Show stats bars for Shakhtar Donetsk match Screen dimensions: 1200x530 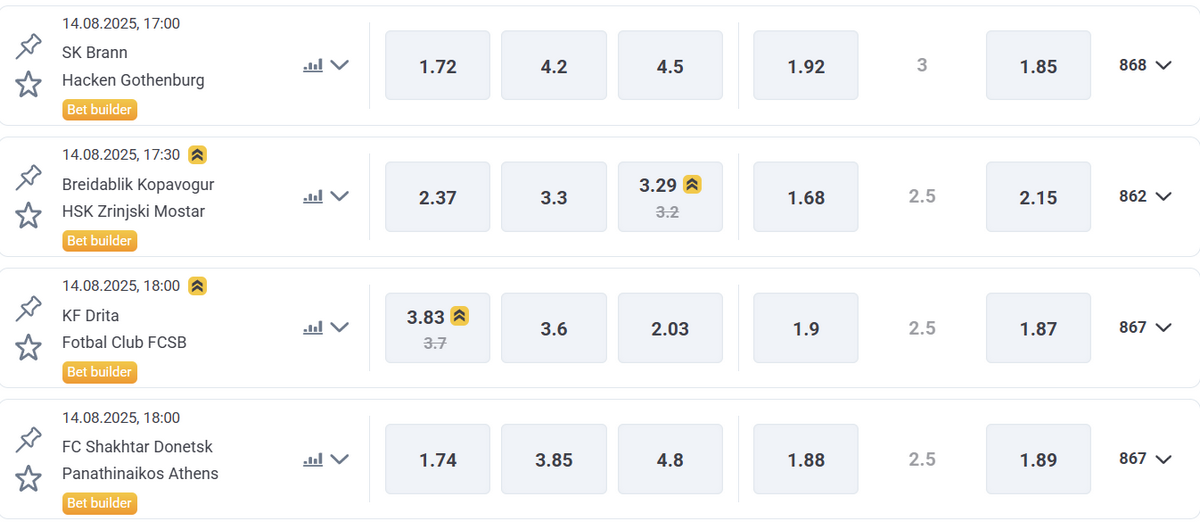313,460
